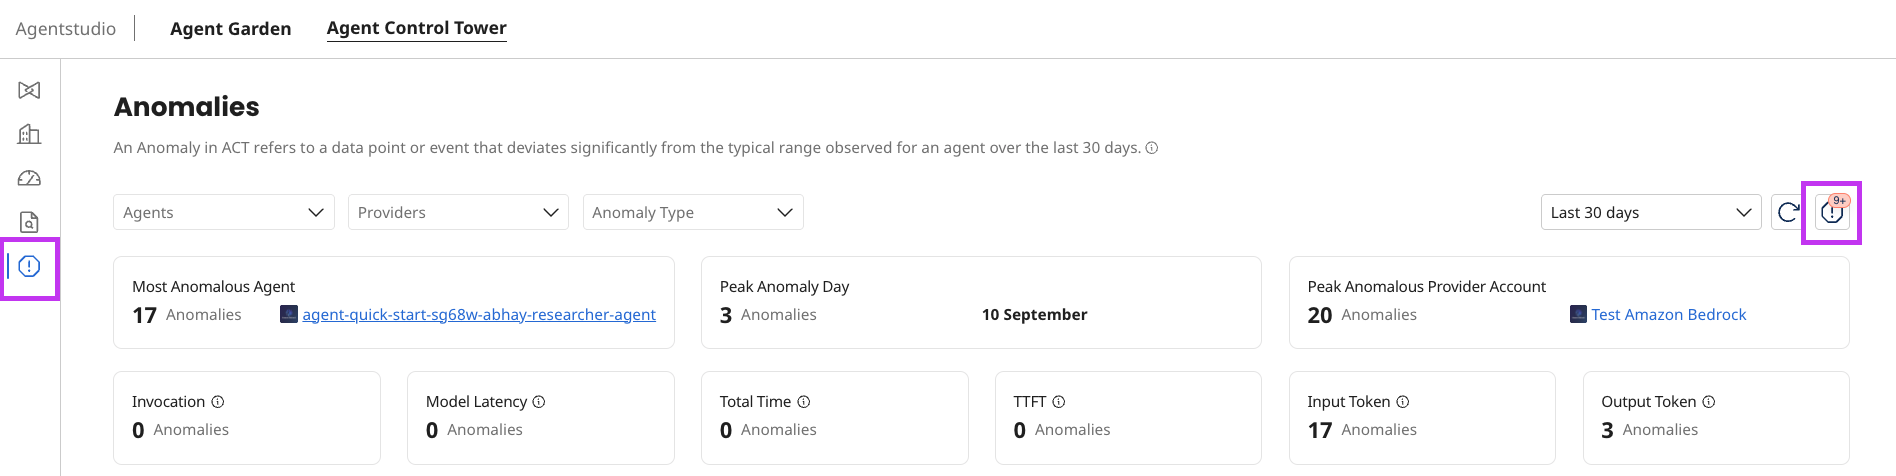Change the Last 30 days time range
Viewport: 1896px width, 476px height.
tap(1650, 212)
